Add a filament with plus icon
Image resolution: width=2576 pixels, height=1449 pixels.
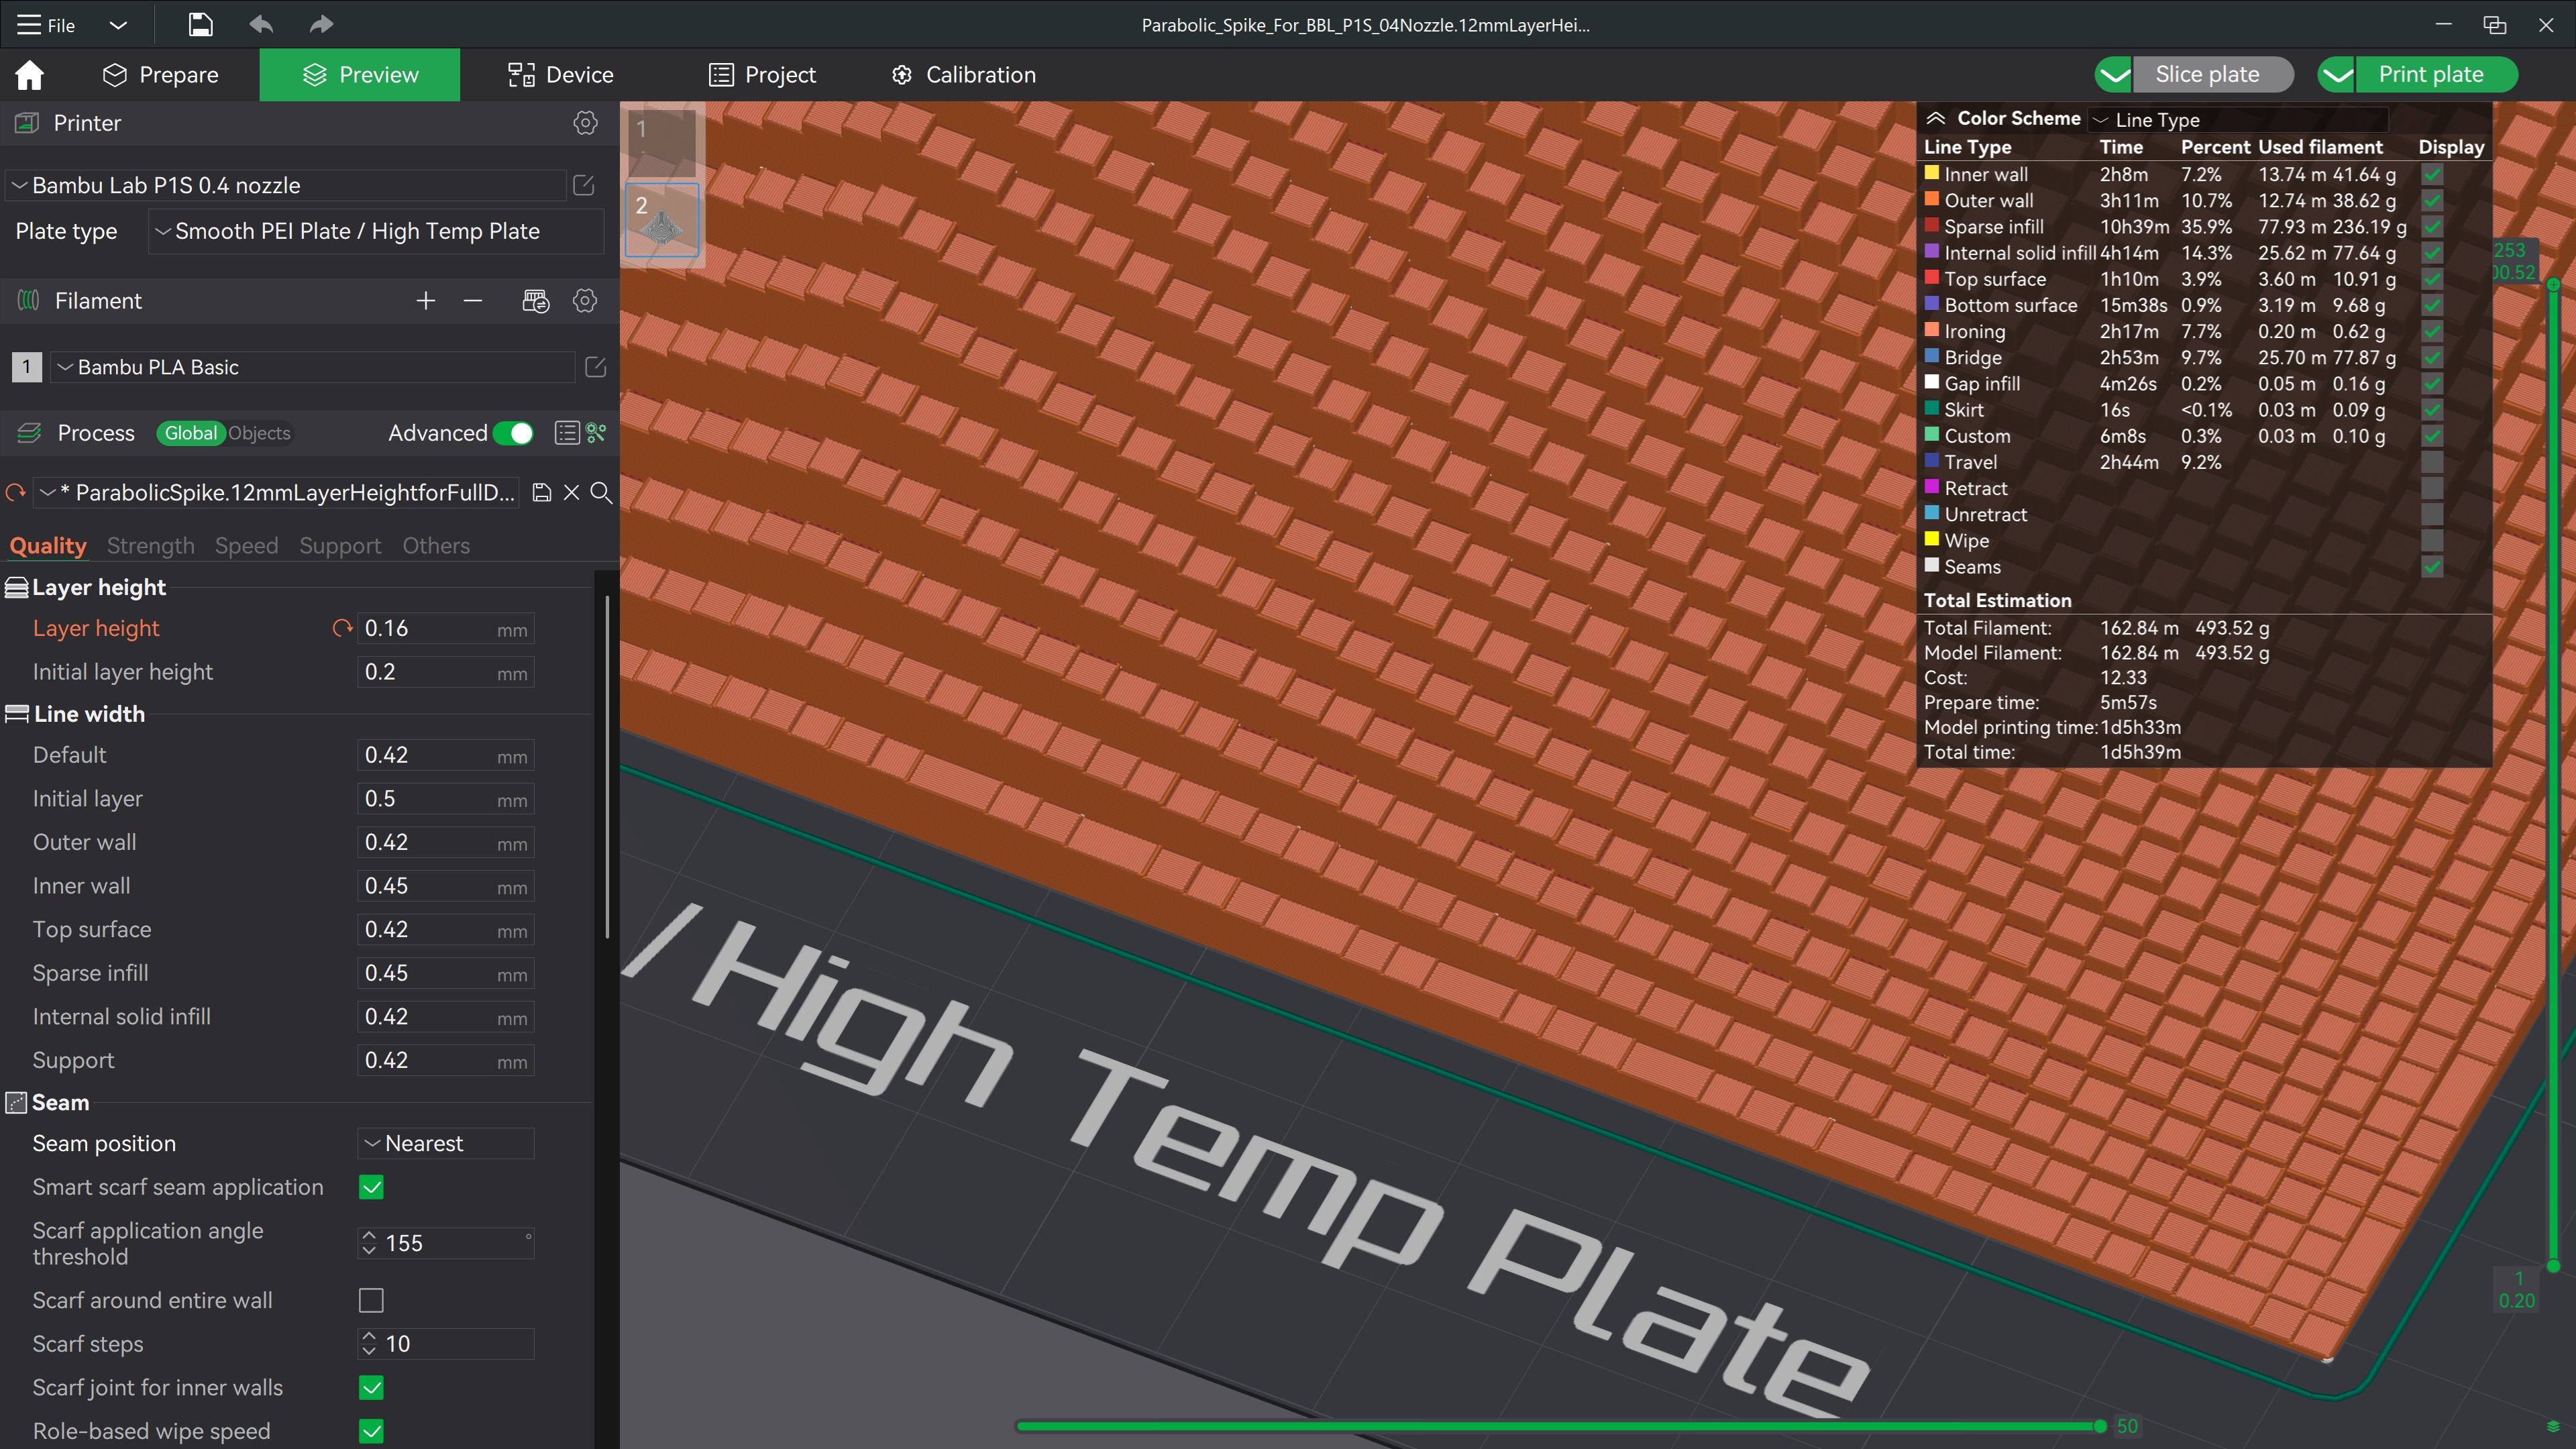tap(426, 301)
